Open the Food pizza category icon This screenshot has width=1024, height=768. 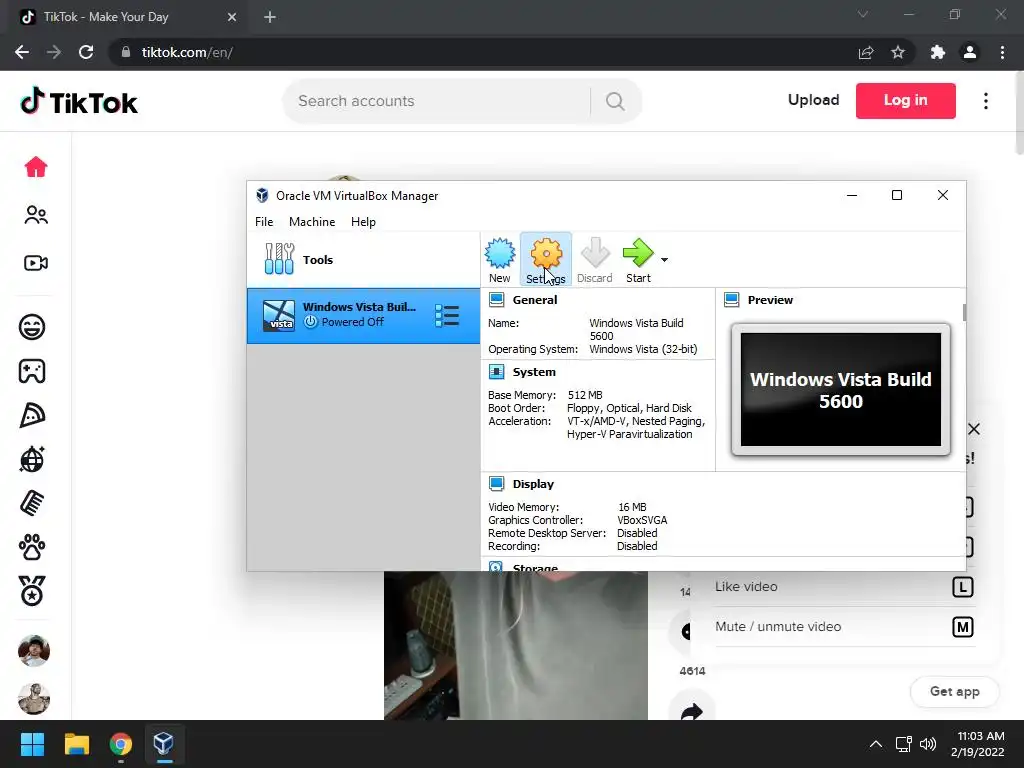pos(32,415)
